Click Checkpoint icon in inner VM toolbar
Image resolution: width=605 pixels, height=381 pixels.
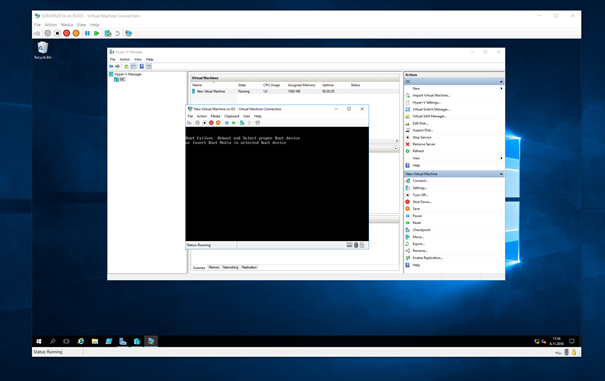pos(242,123)
